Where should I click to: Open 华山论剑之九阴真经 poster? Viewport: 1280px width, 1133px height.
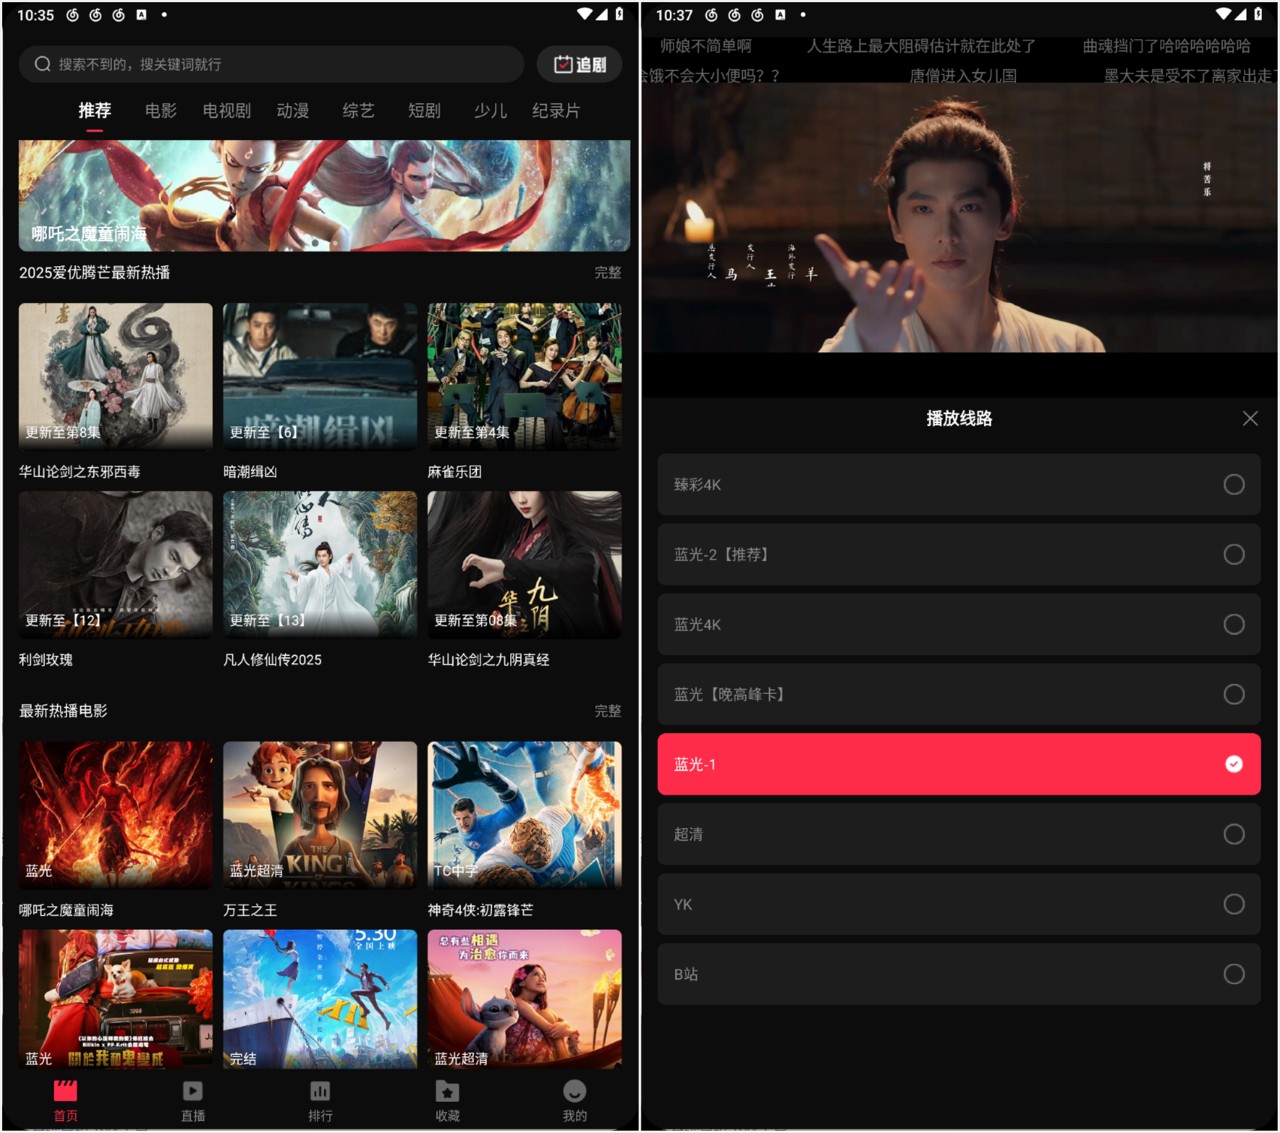525,564
